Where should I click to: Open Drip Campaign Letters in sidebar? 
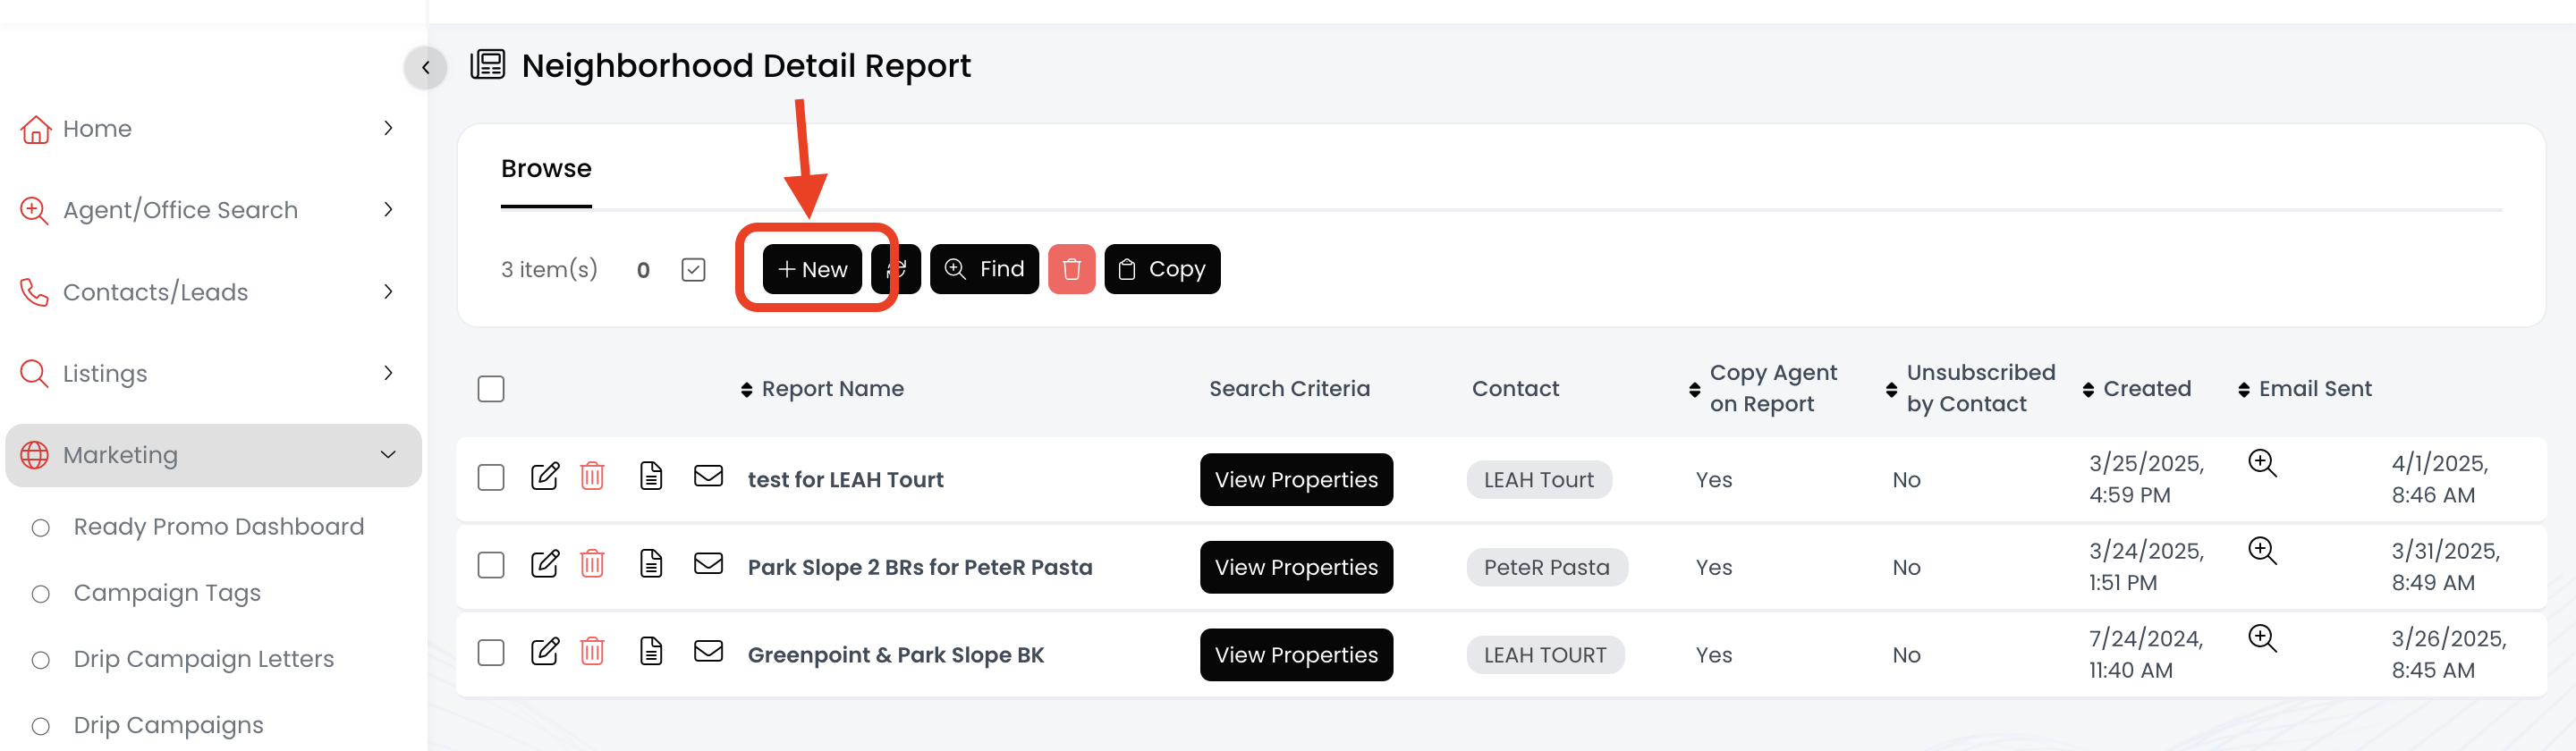[x=203, y=659]
